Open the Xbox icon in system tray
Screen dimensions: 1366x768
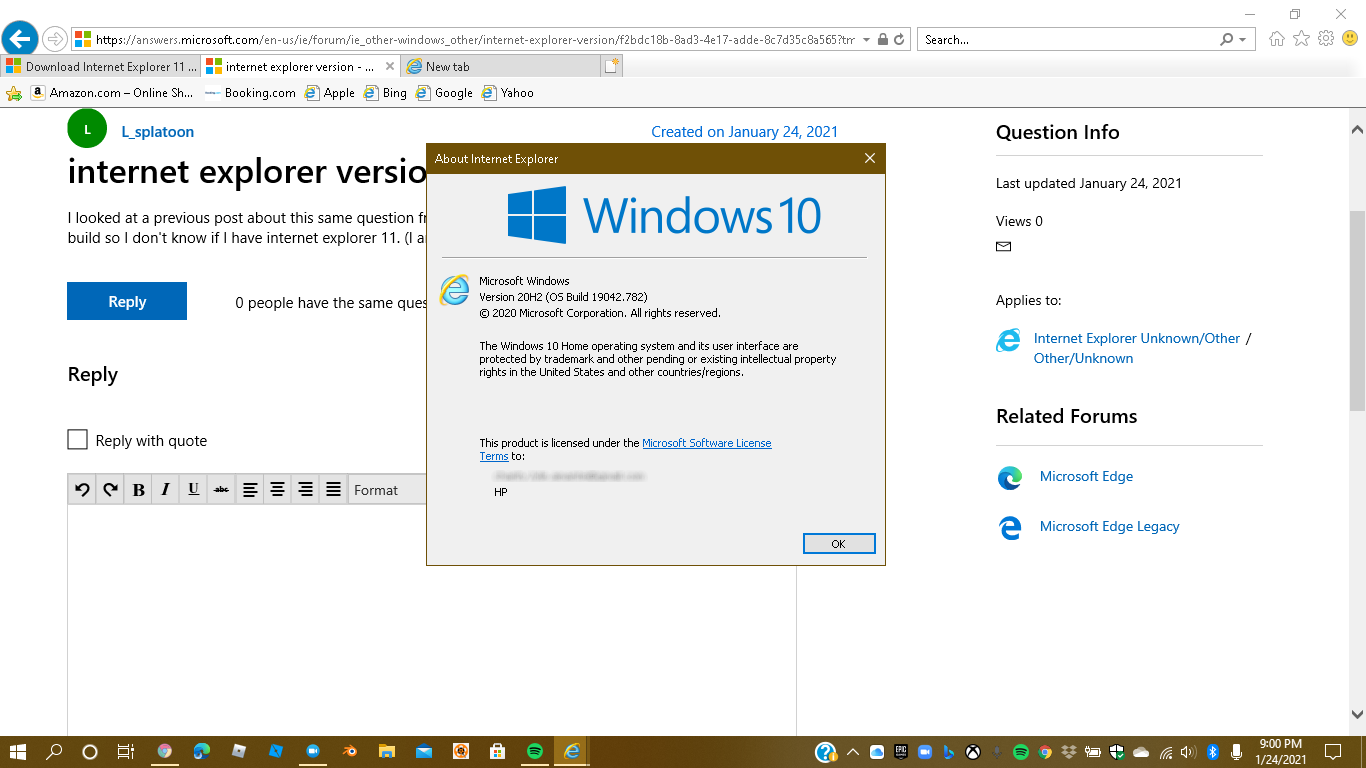click(973, 752)
